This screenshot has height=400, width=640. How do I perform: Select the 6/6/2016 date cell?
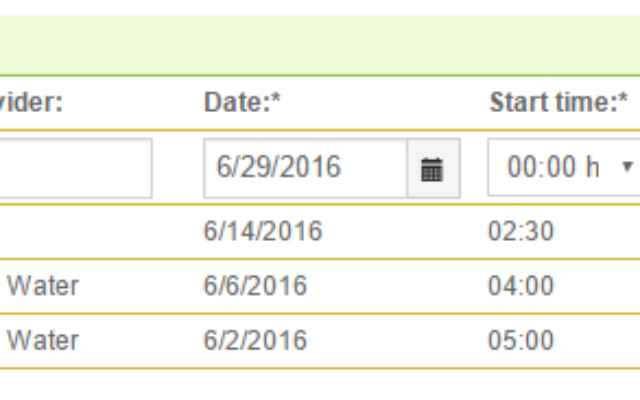coord(255,286)
